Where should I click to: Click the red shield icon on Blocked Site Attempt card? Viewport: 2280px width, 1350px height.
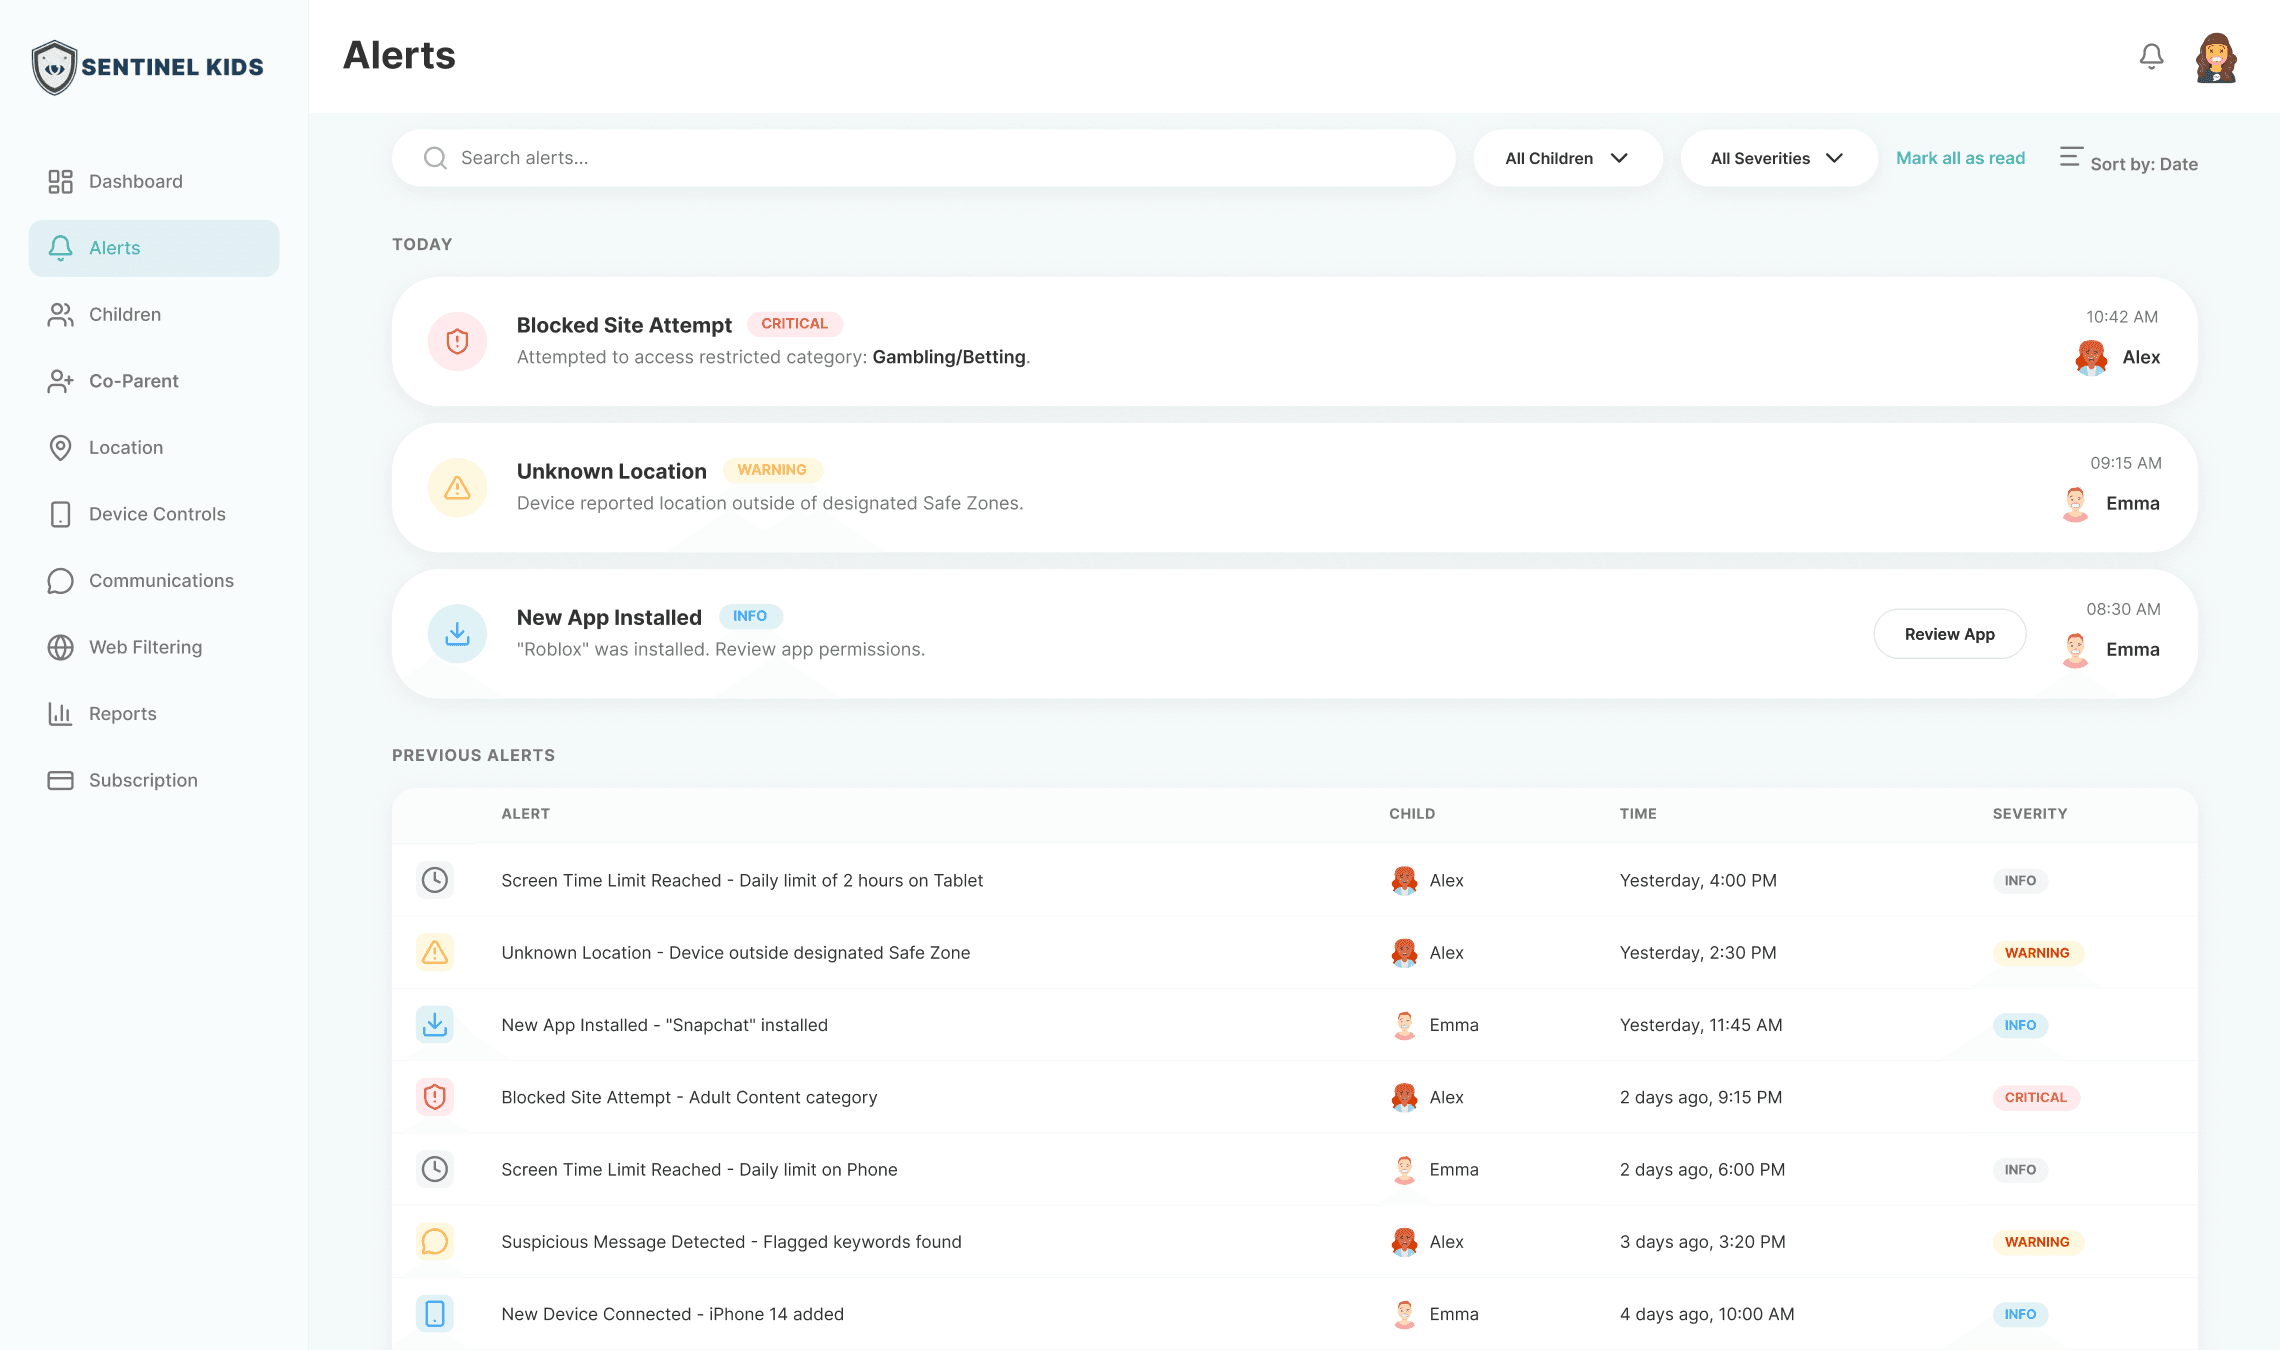point(457,341)
